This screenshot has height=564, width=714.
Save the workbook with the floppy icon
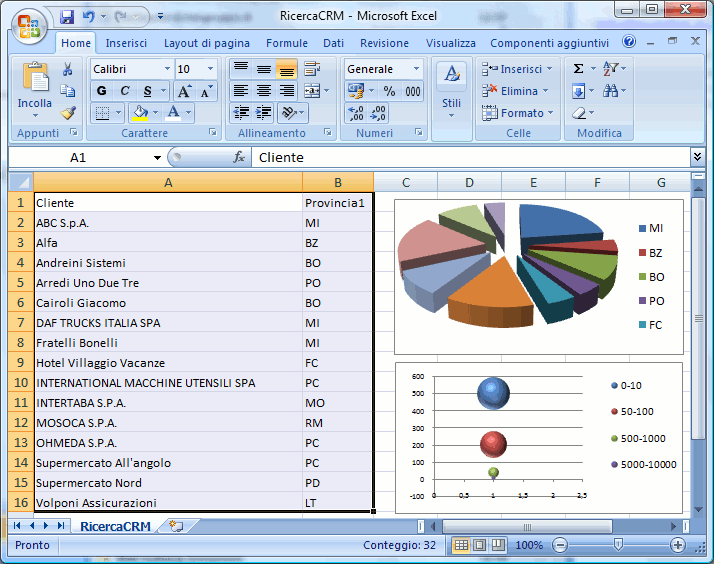point(67,17)
